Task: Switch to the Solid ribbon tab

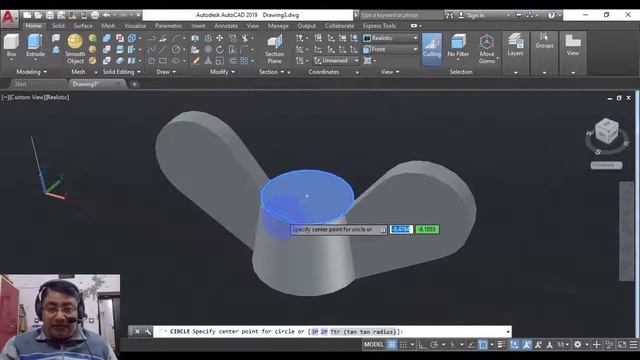Action: 58,26
